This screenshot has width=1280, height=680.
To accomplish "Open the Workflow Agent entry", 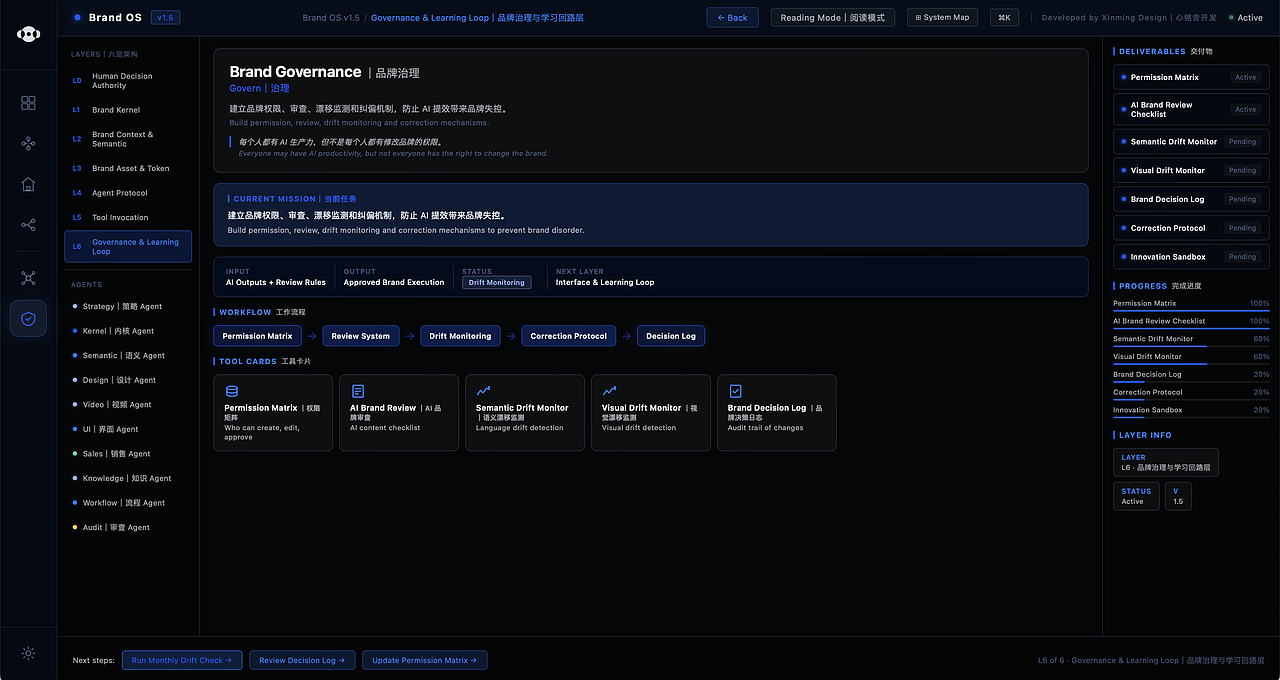I will point(128,503).
